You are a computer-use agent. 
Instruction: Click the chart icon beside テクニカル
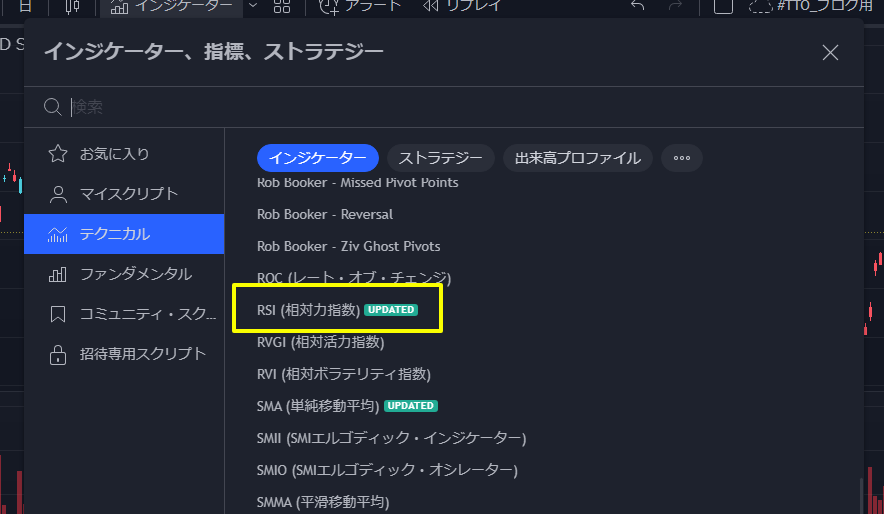pyautogui.click(x=58, y=234)
